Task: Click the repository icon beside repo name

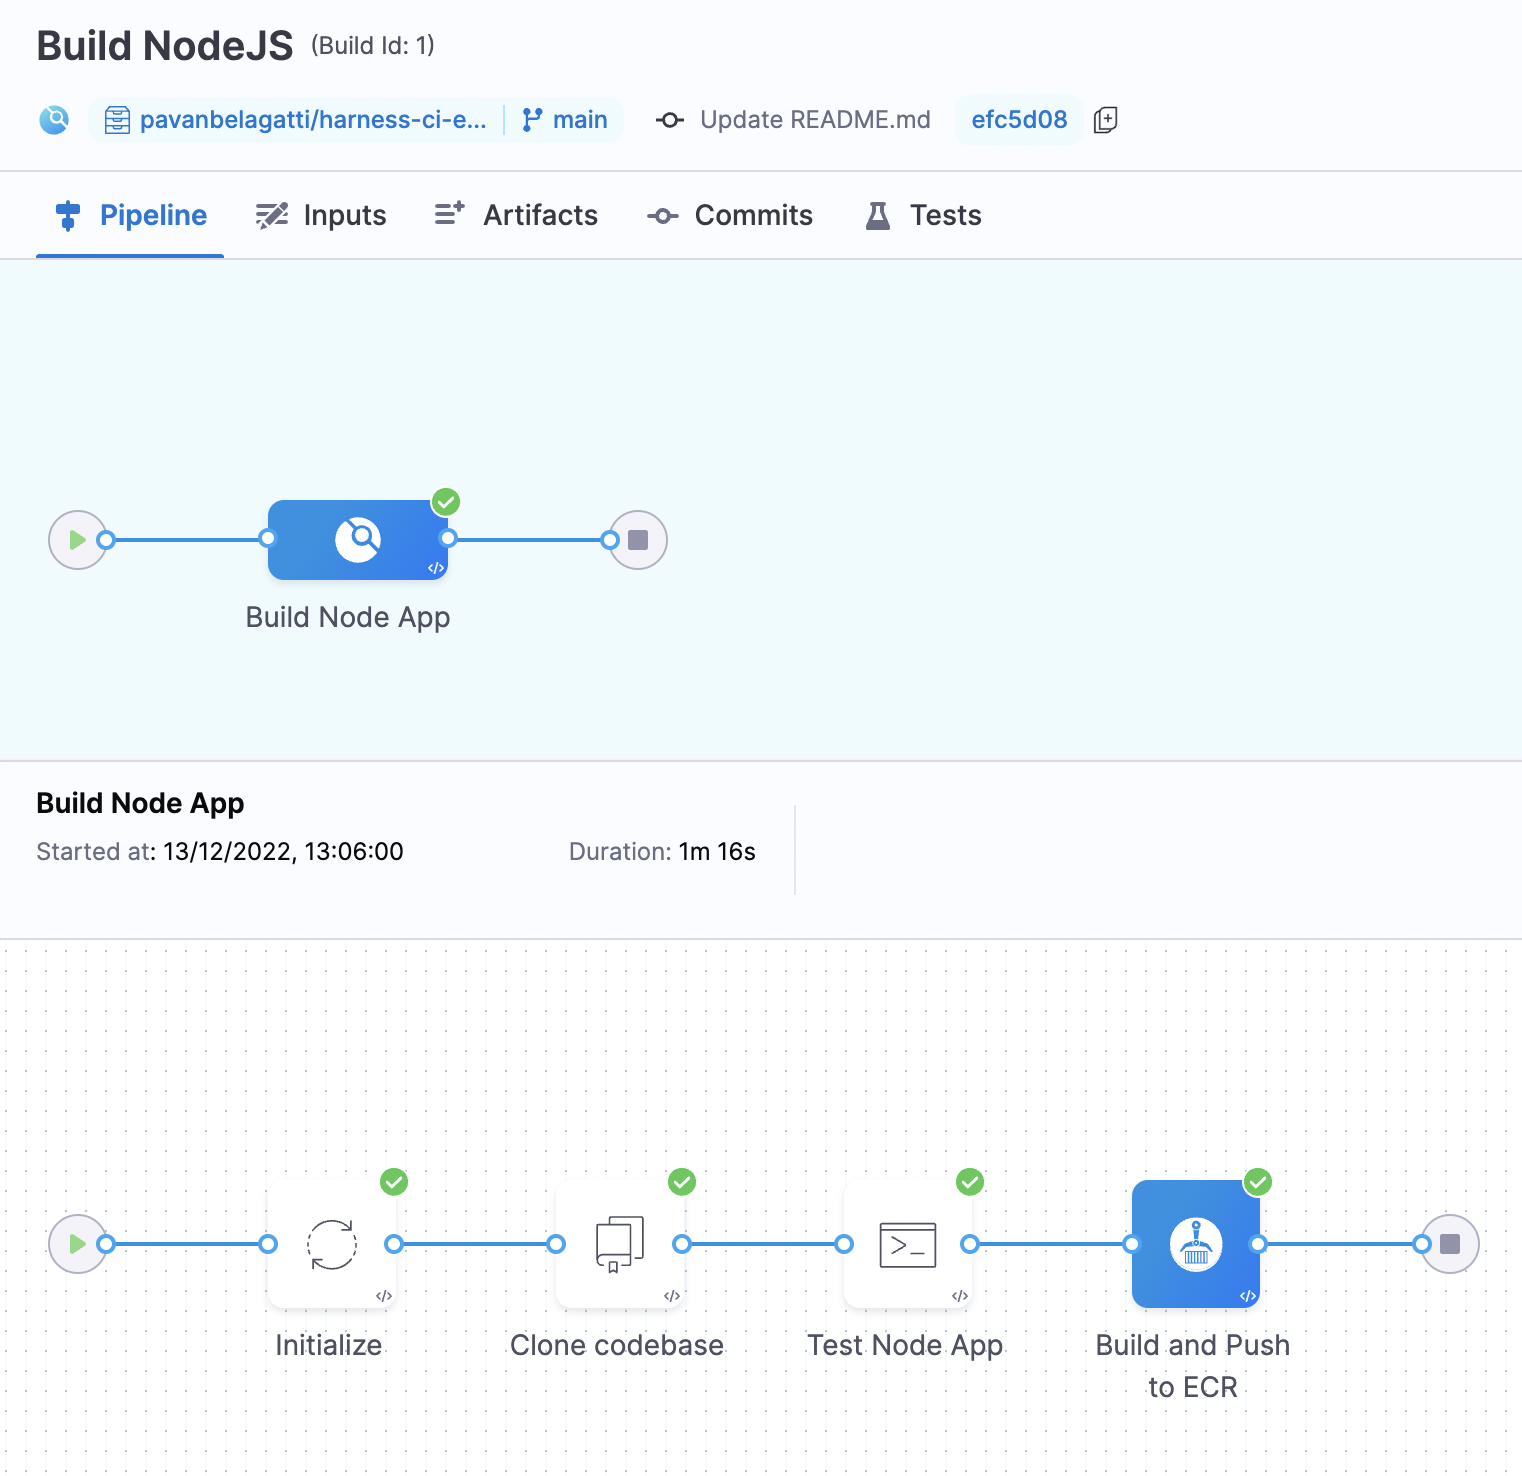Action: coord(117,120)
